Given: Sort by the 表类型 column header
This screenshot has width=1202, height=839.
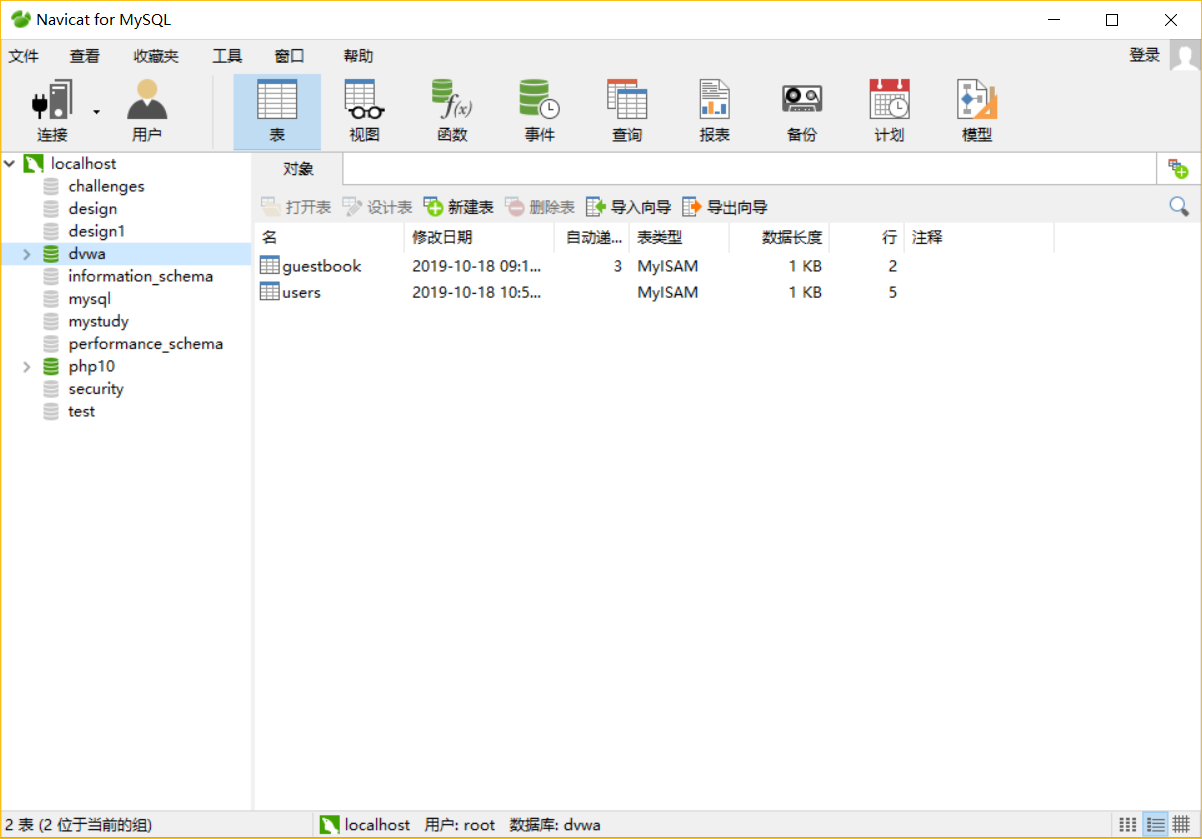Looking at the screenshot, I should (x=679, y=237).
